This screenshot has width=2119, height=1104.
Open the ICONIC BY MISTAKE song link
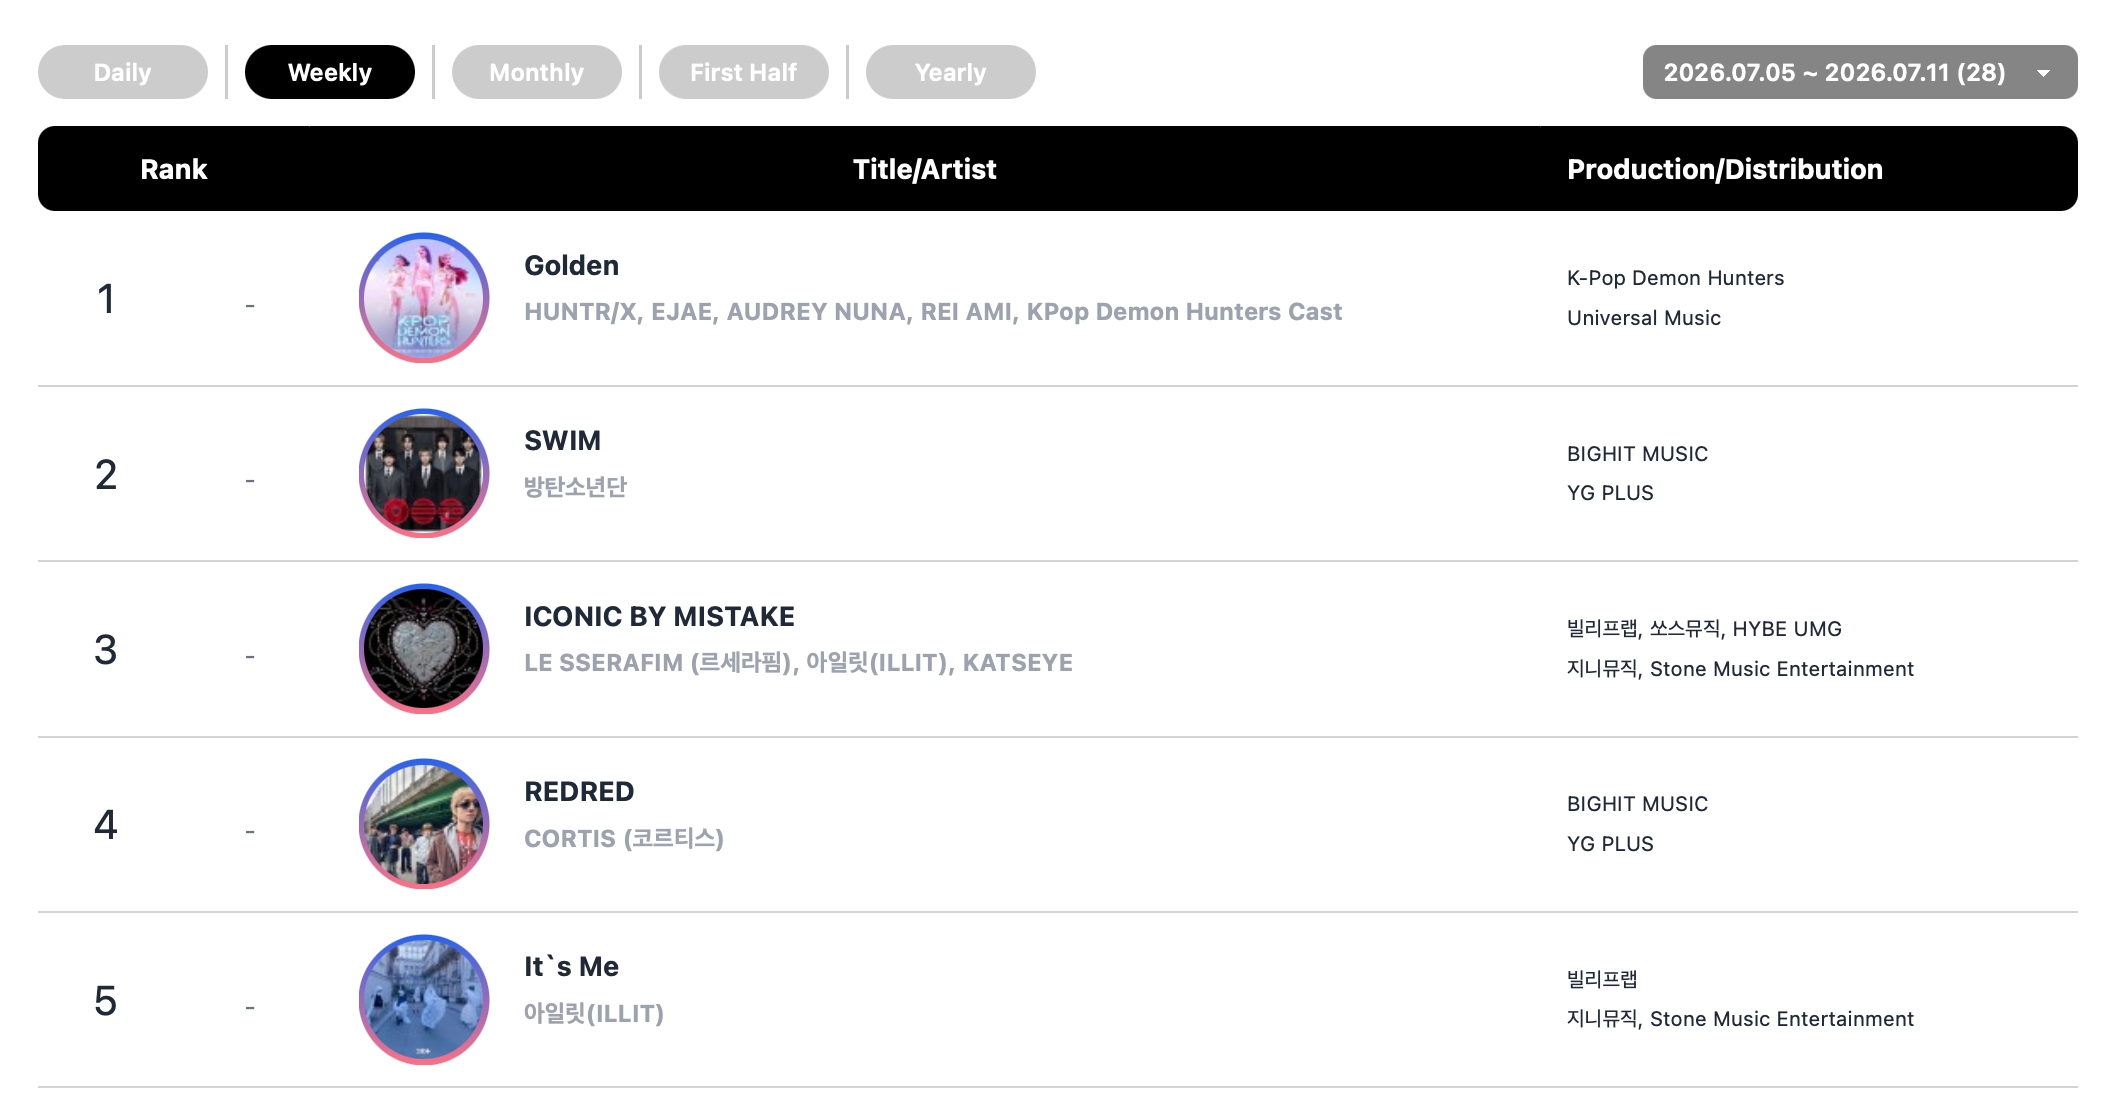point(660,616)
